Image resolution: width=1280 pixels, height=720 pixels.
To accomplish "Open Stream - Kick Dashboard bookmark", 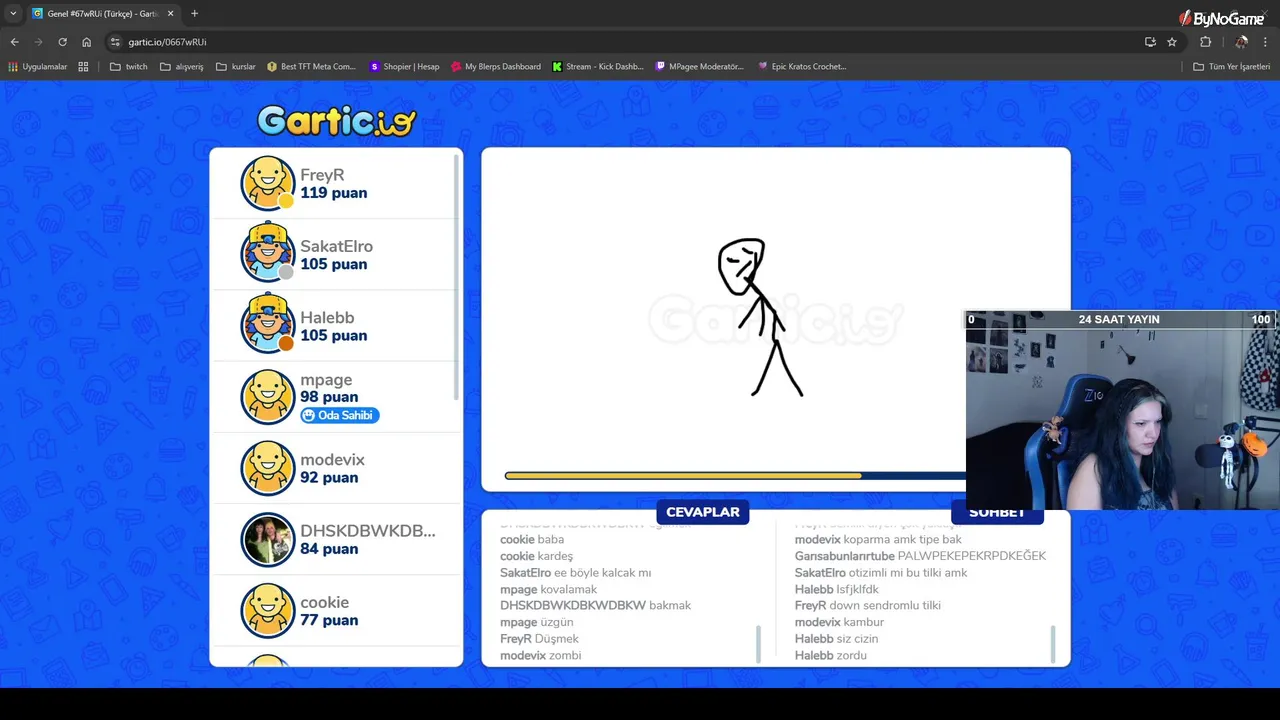I will (598, 67).
